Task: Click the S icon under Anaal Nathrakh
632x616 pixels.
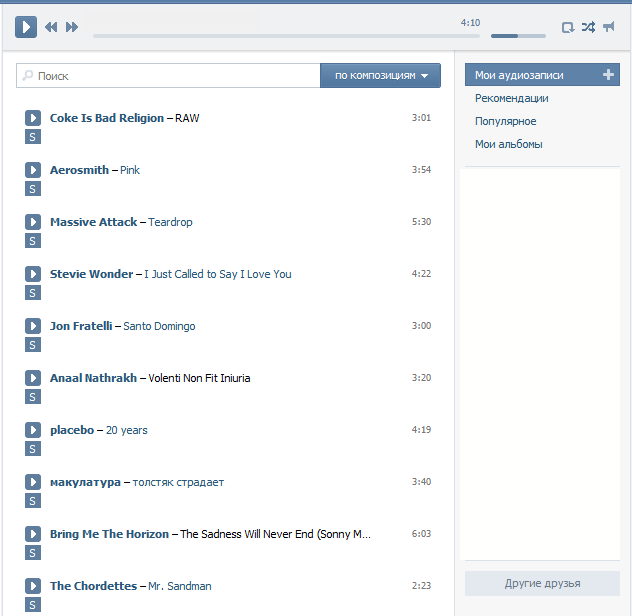Action: [33, 397]
